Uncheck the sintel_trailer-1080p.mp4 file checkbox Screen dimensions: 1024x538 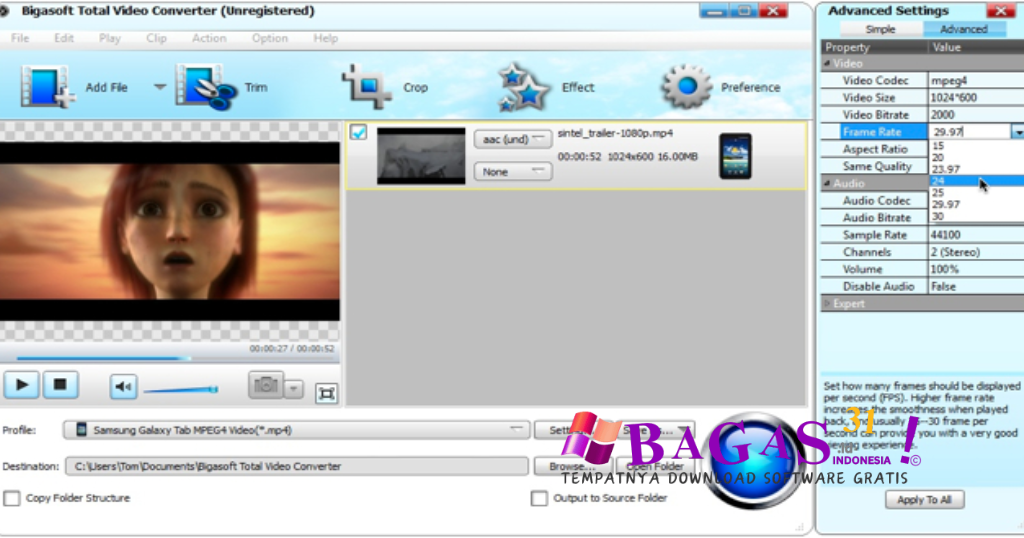click(x=359, y=133)
